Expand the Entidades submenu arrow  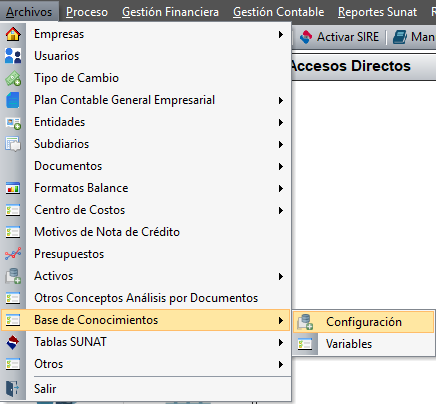click(281, 122)
